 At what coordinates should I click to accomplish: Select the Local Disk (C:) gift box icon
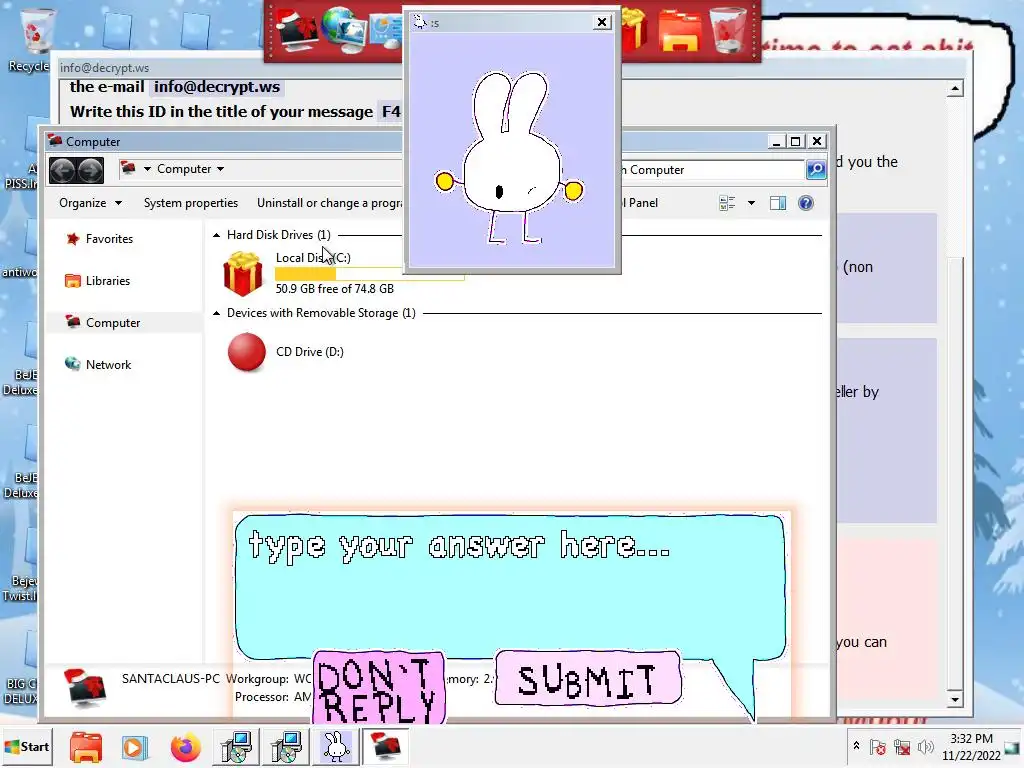[x=243, y=274]
